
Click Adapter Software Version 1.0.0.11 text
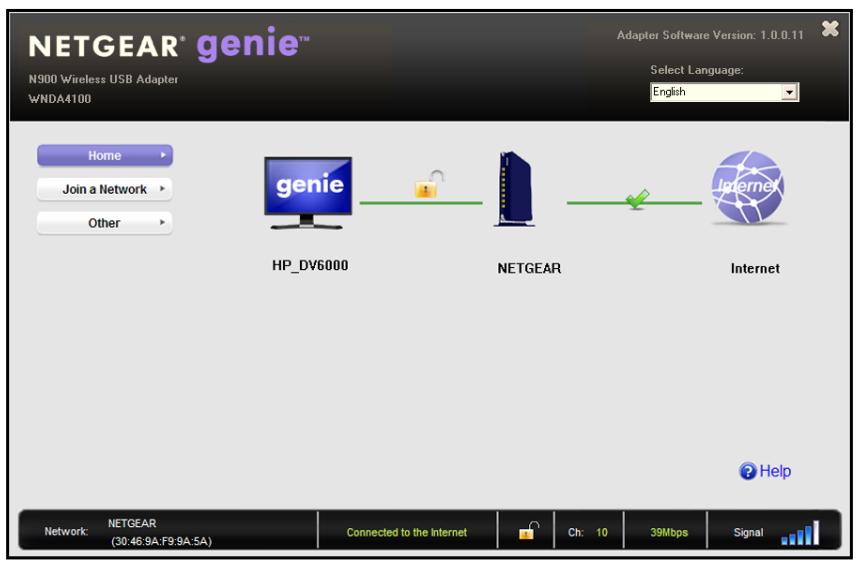point(710,35)
